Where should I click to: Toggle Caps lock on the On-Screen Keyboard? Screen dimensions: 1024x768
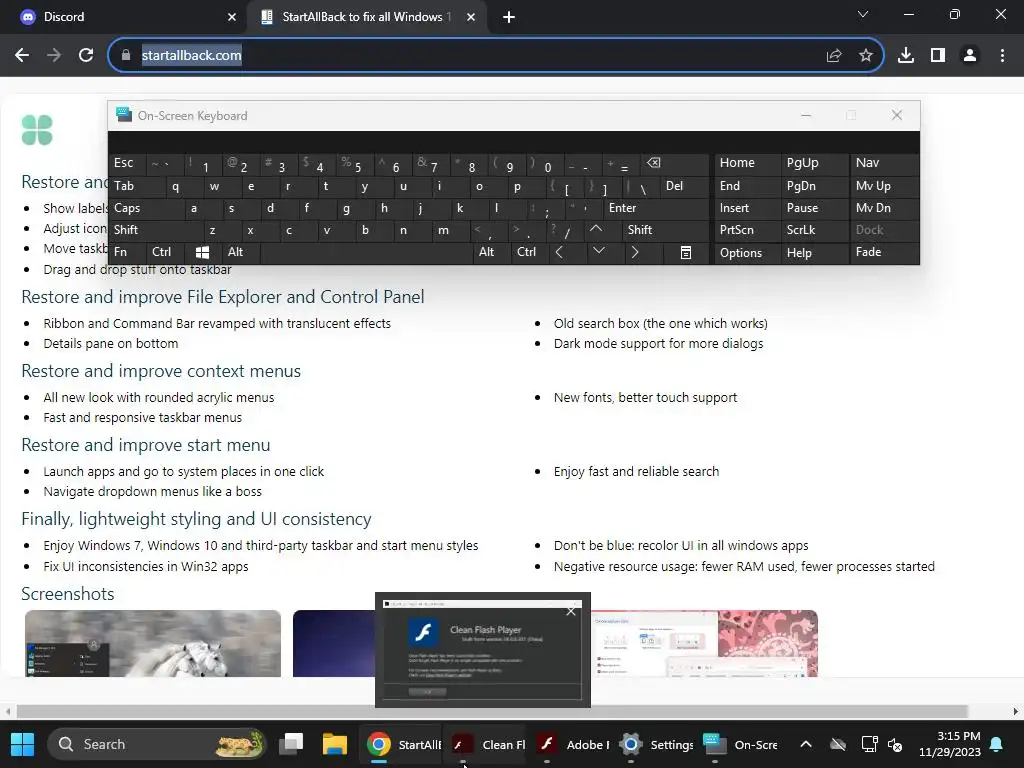143,208
